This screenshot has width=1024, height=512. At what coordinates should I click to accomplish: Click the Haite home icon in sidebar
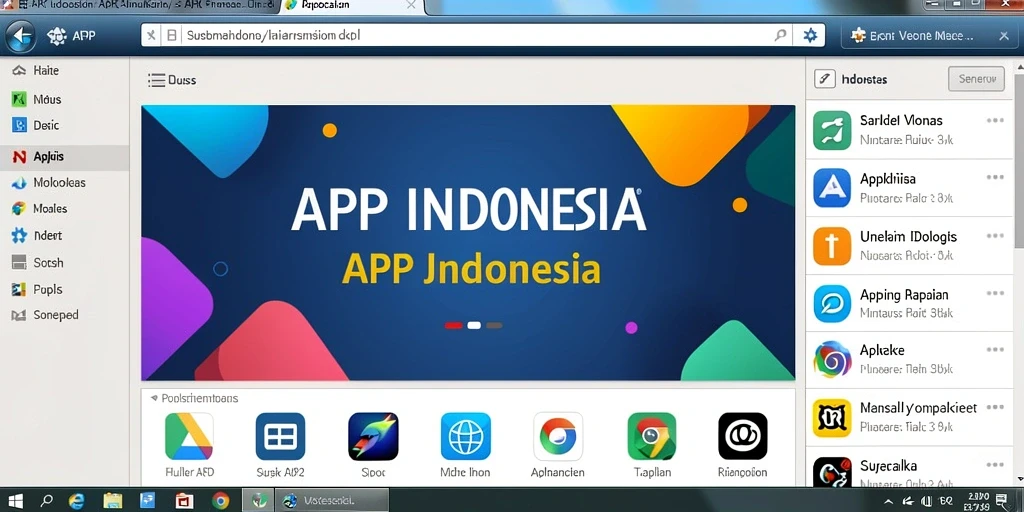(x=20, y=71)
